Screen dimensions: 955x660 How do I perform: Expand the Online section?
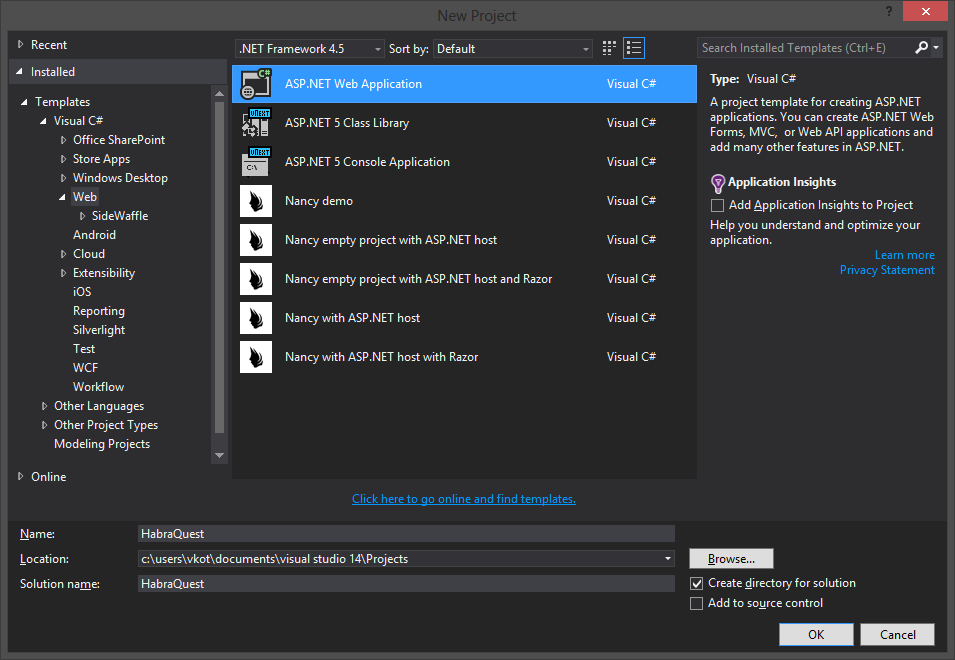coord(20,476)
